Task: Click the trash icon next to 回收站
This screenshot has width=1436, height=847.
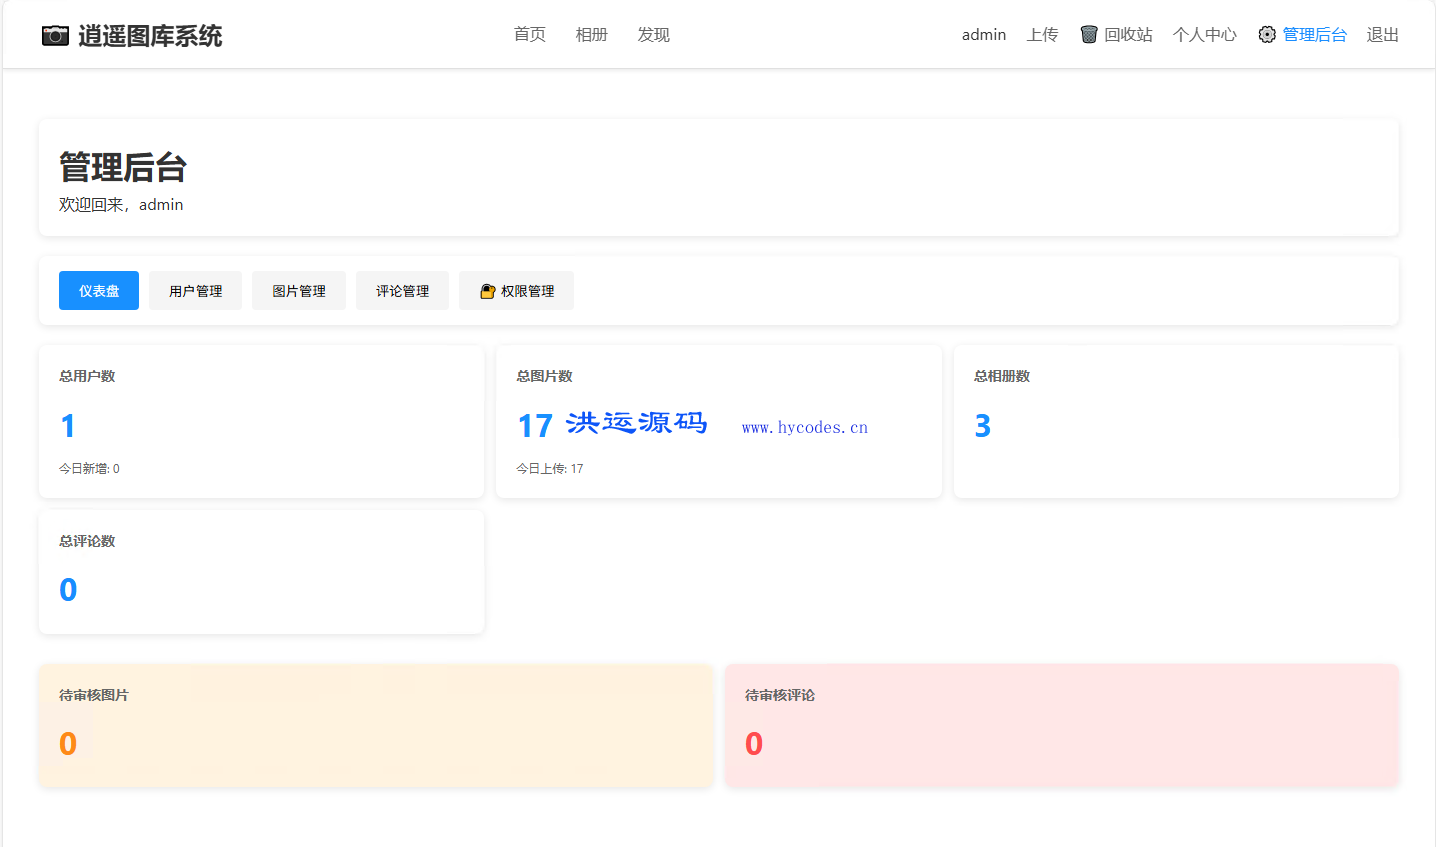Action: (x=1088, y=33)
